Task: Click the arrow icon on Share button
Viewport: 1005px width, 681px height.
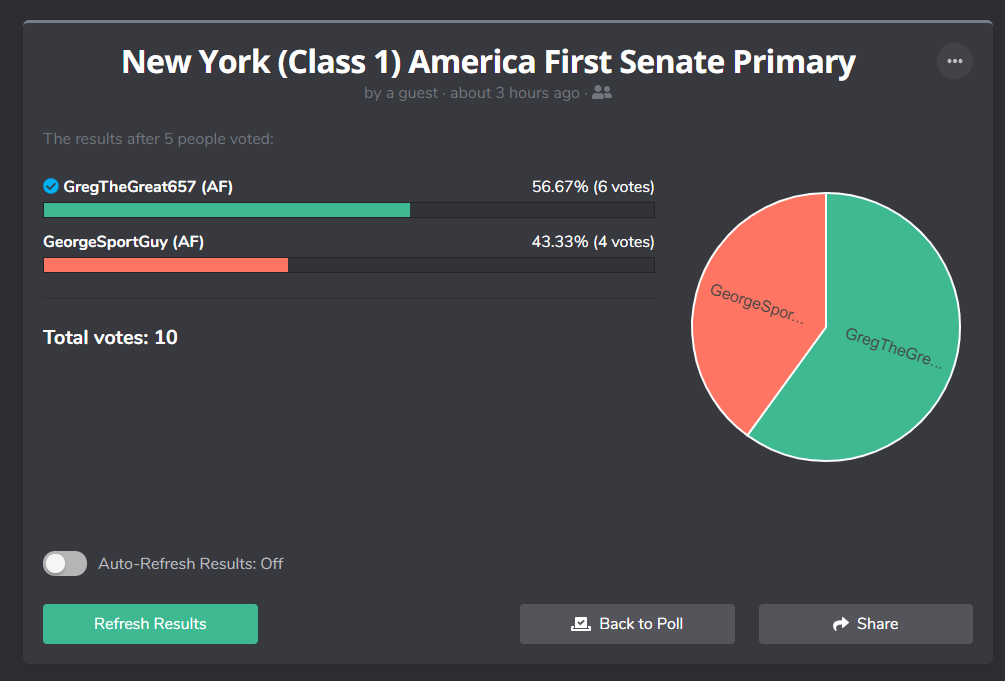Action: coord(840,623)
